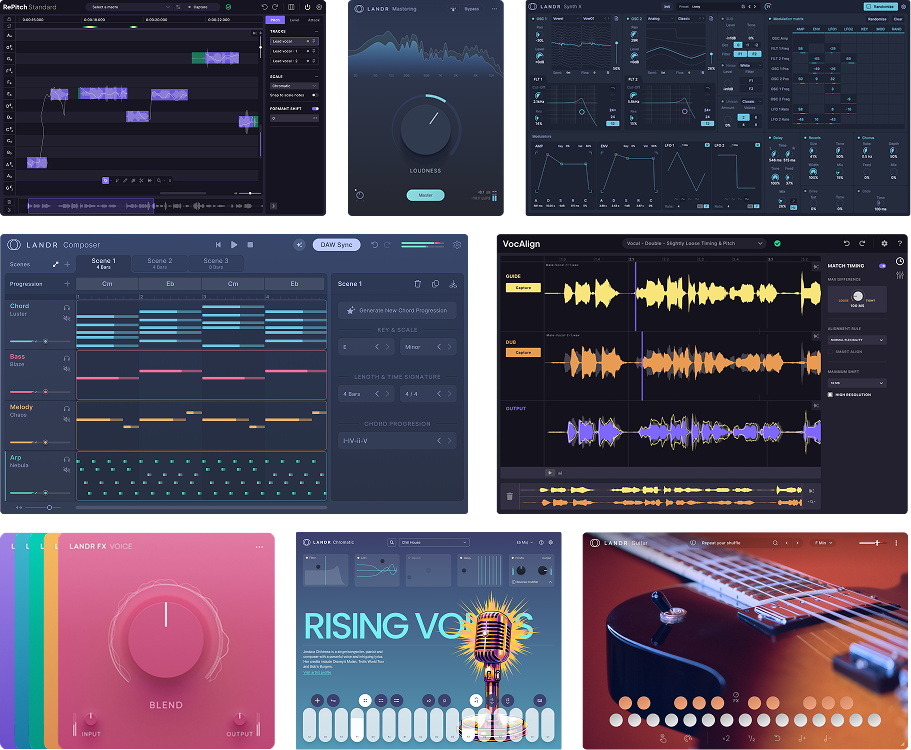Click Guide Capture button in VocAlign
Screen dimensions: 911x750
(523, 288)
